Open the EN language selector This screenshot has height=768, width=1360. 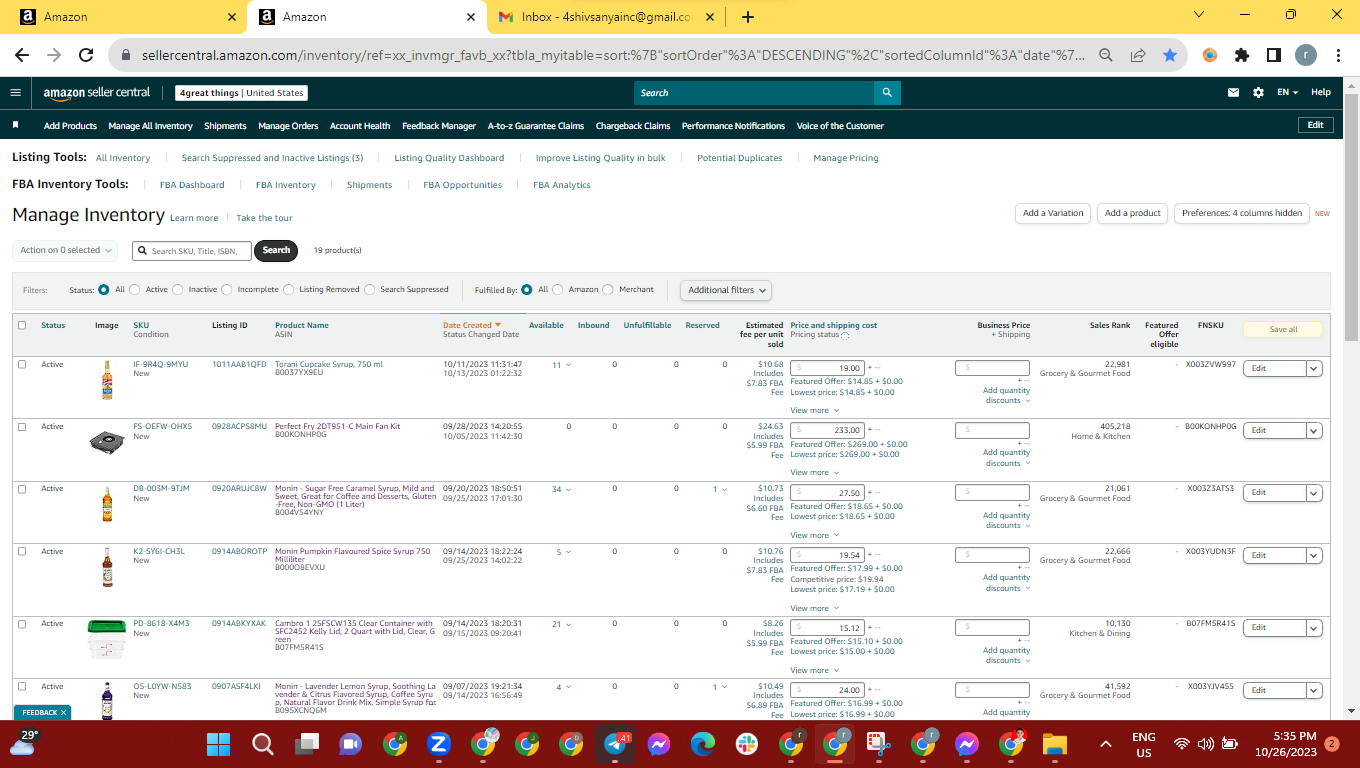coord(1287,93)
